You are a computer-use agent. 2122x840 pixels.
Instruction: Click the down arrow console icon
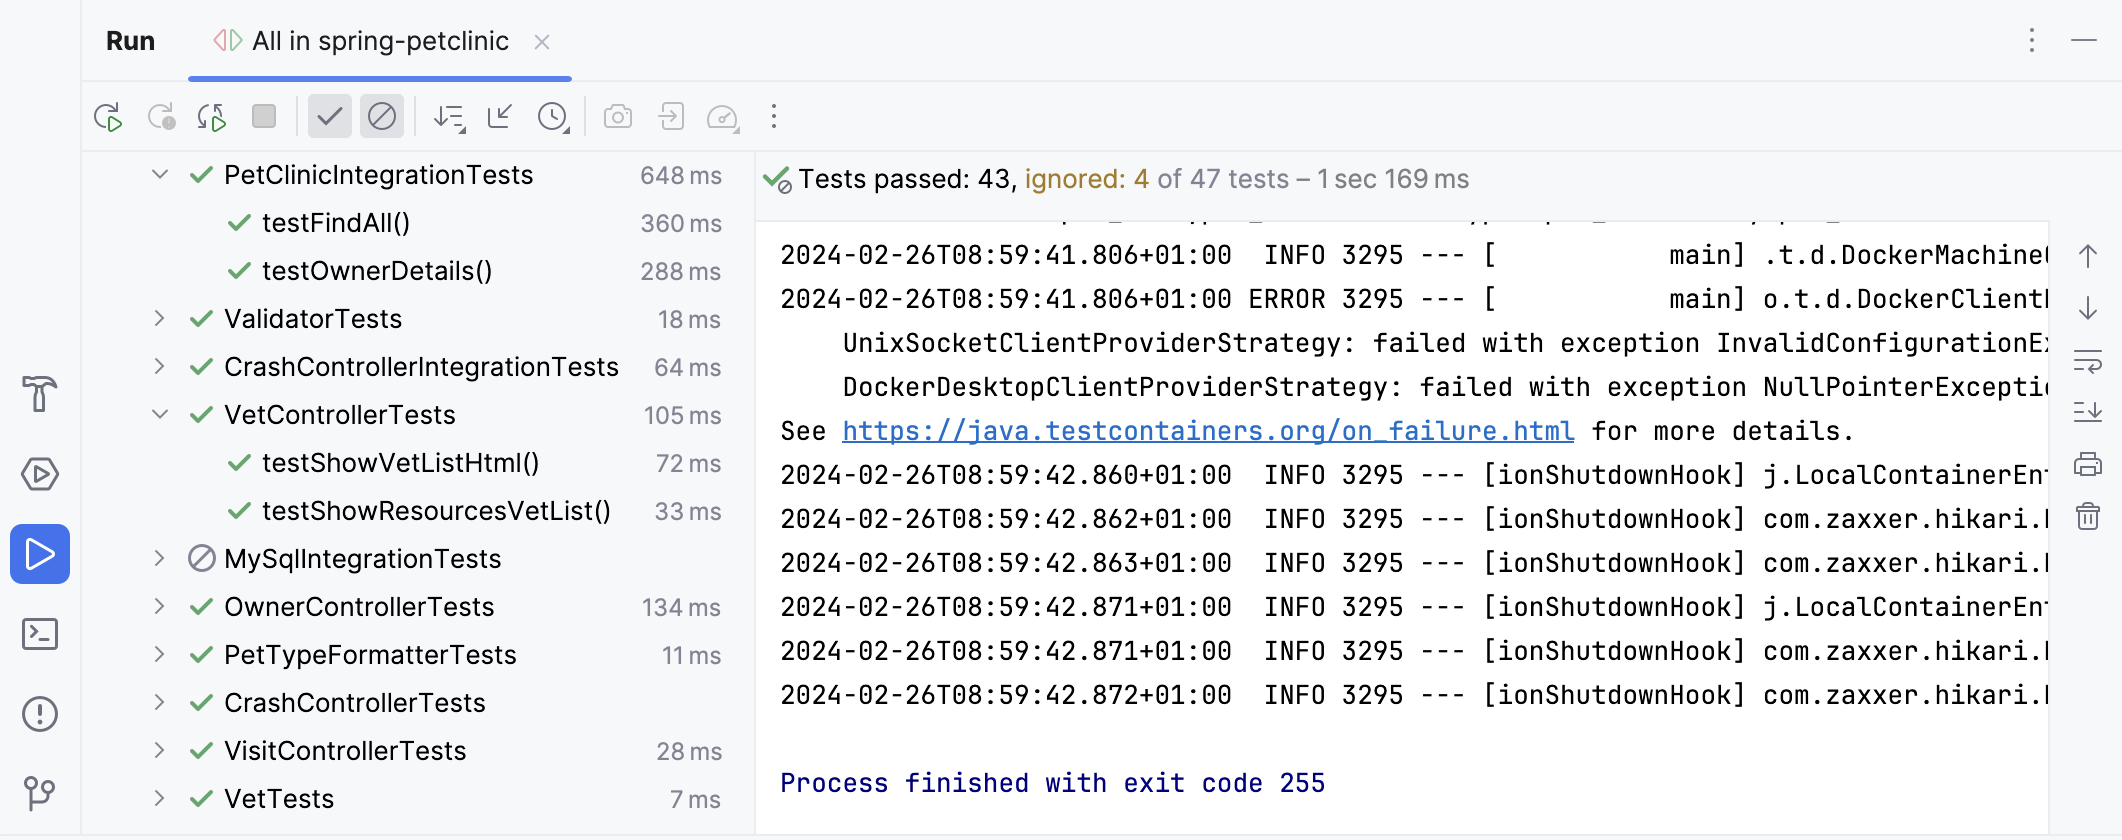click(2088, 308)
